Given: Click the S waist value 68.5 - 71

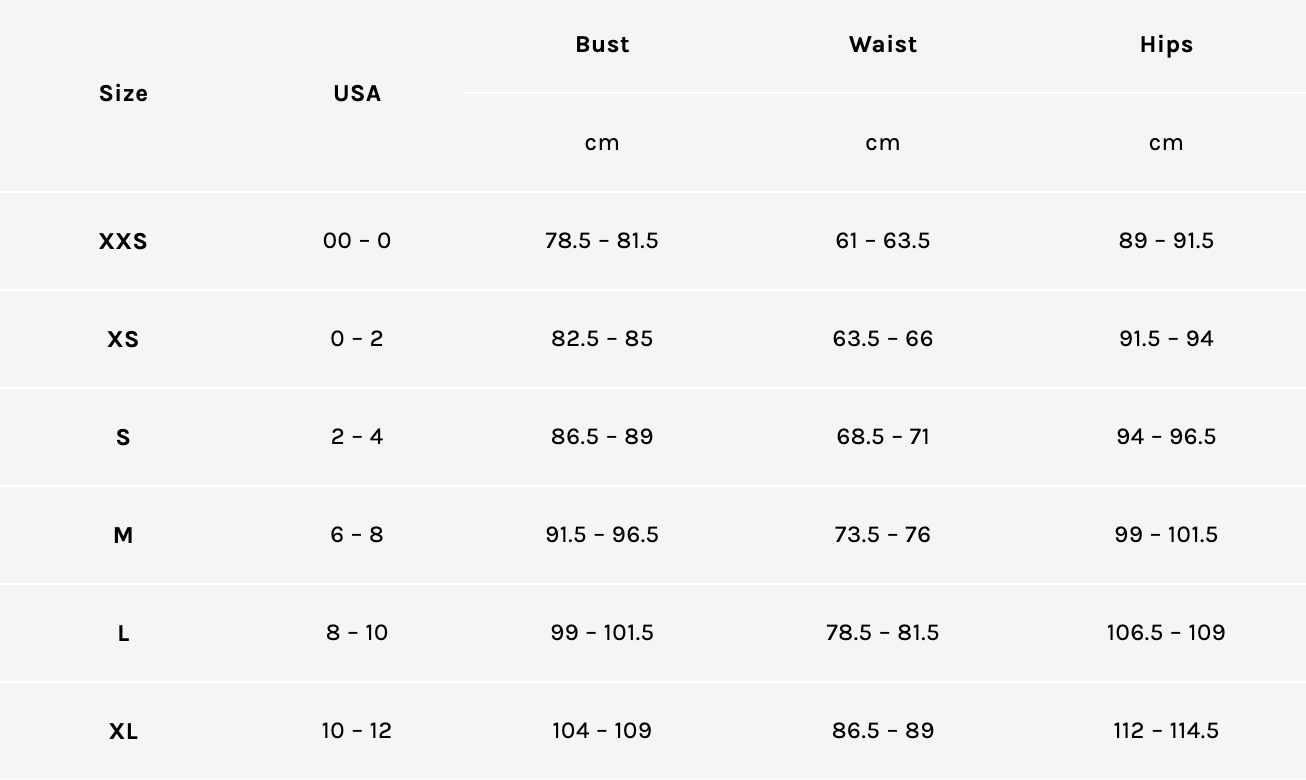Looking at the screenshot, I should click(883, 437).
